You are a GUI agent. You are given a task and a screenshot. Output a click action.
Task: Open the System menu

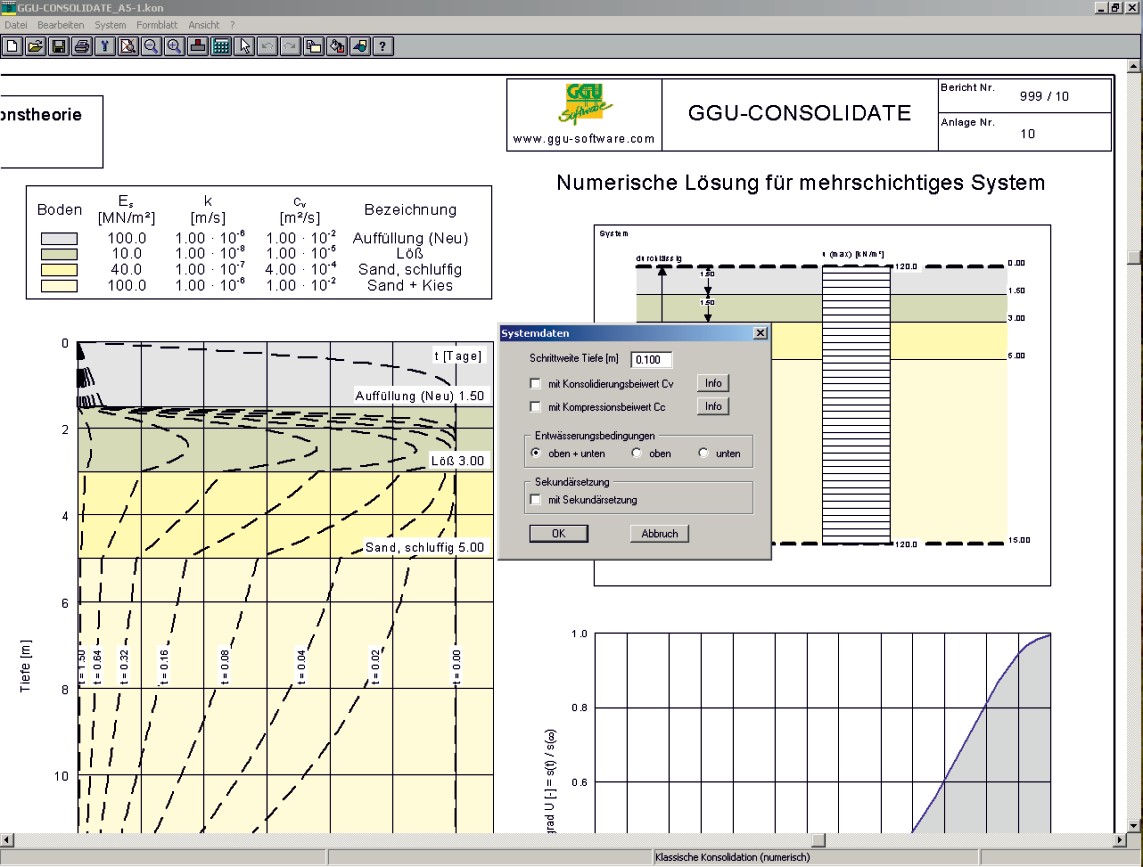click(110, 25)
